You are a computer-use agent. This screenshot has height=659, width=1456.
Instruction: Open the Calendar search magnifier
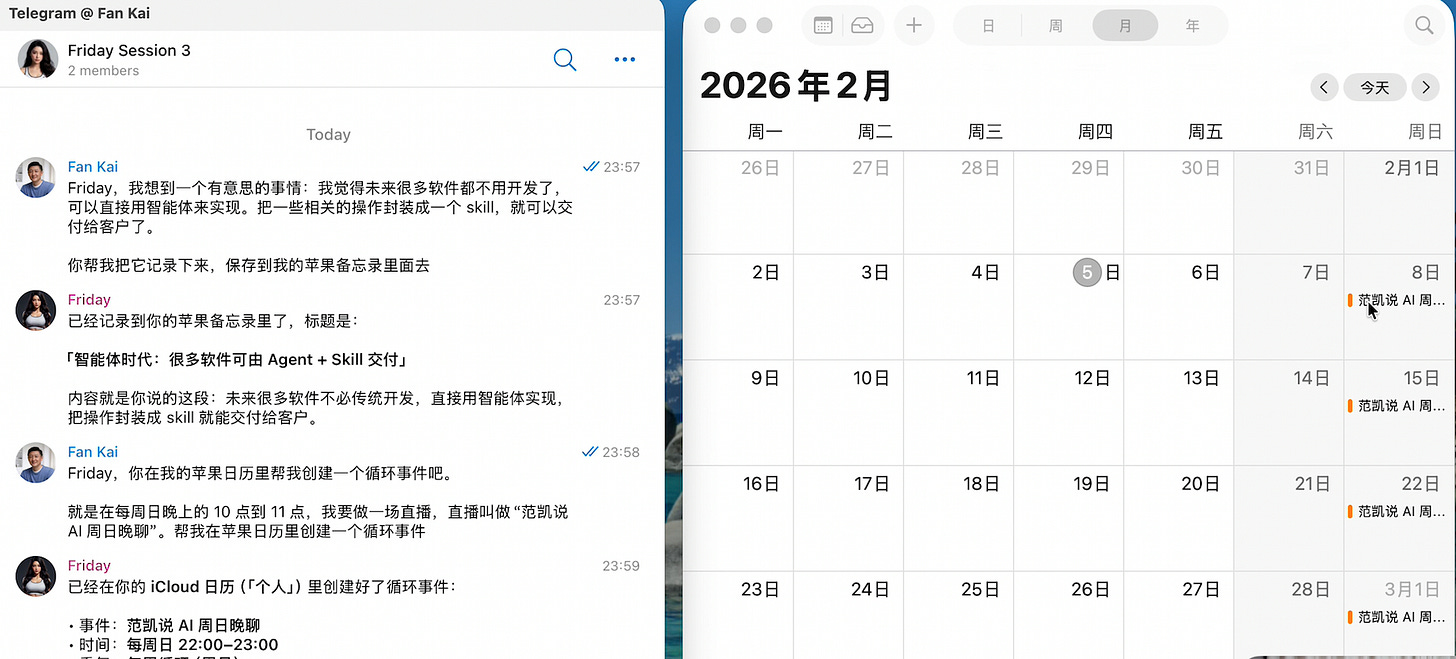[x=1424, y=26]
